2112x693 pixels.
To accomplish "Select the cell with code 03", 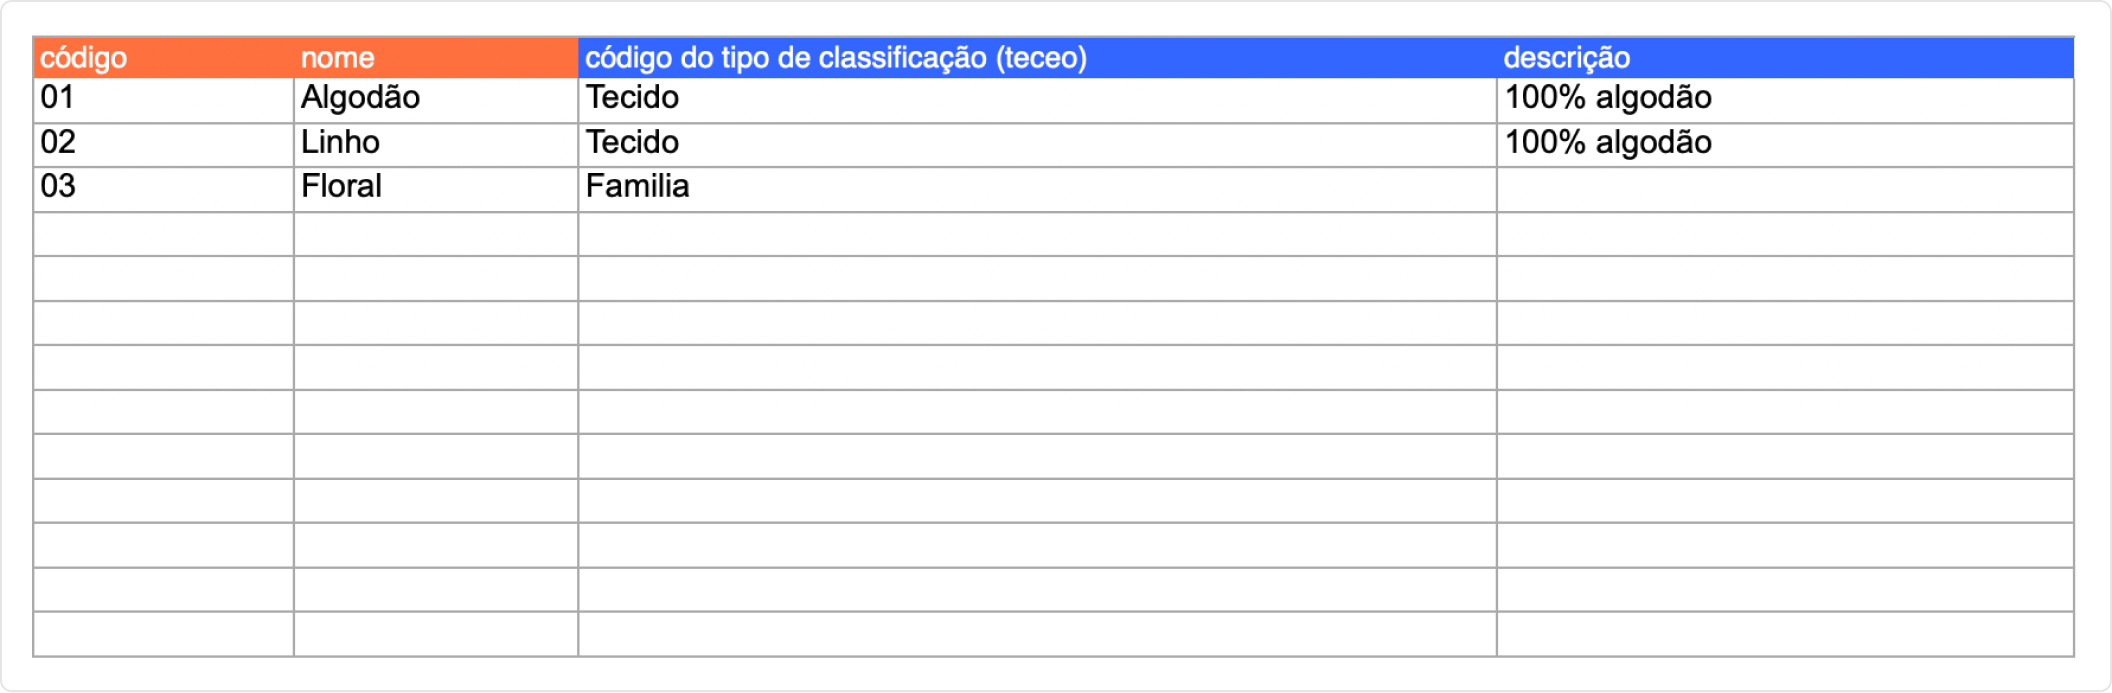I will tap(163, 188).
